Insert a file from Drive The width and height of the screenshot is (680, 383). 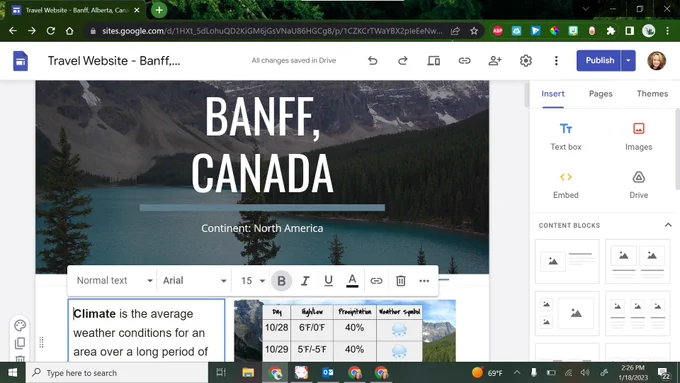pos(638,185)
